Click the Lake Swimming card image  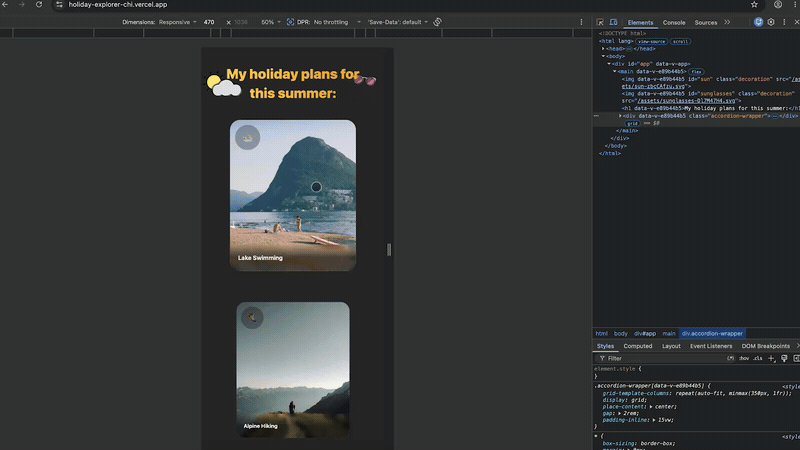click(x=293, y=195)
